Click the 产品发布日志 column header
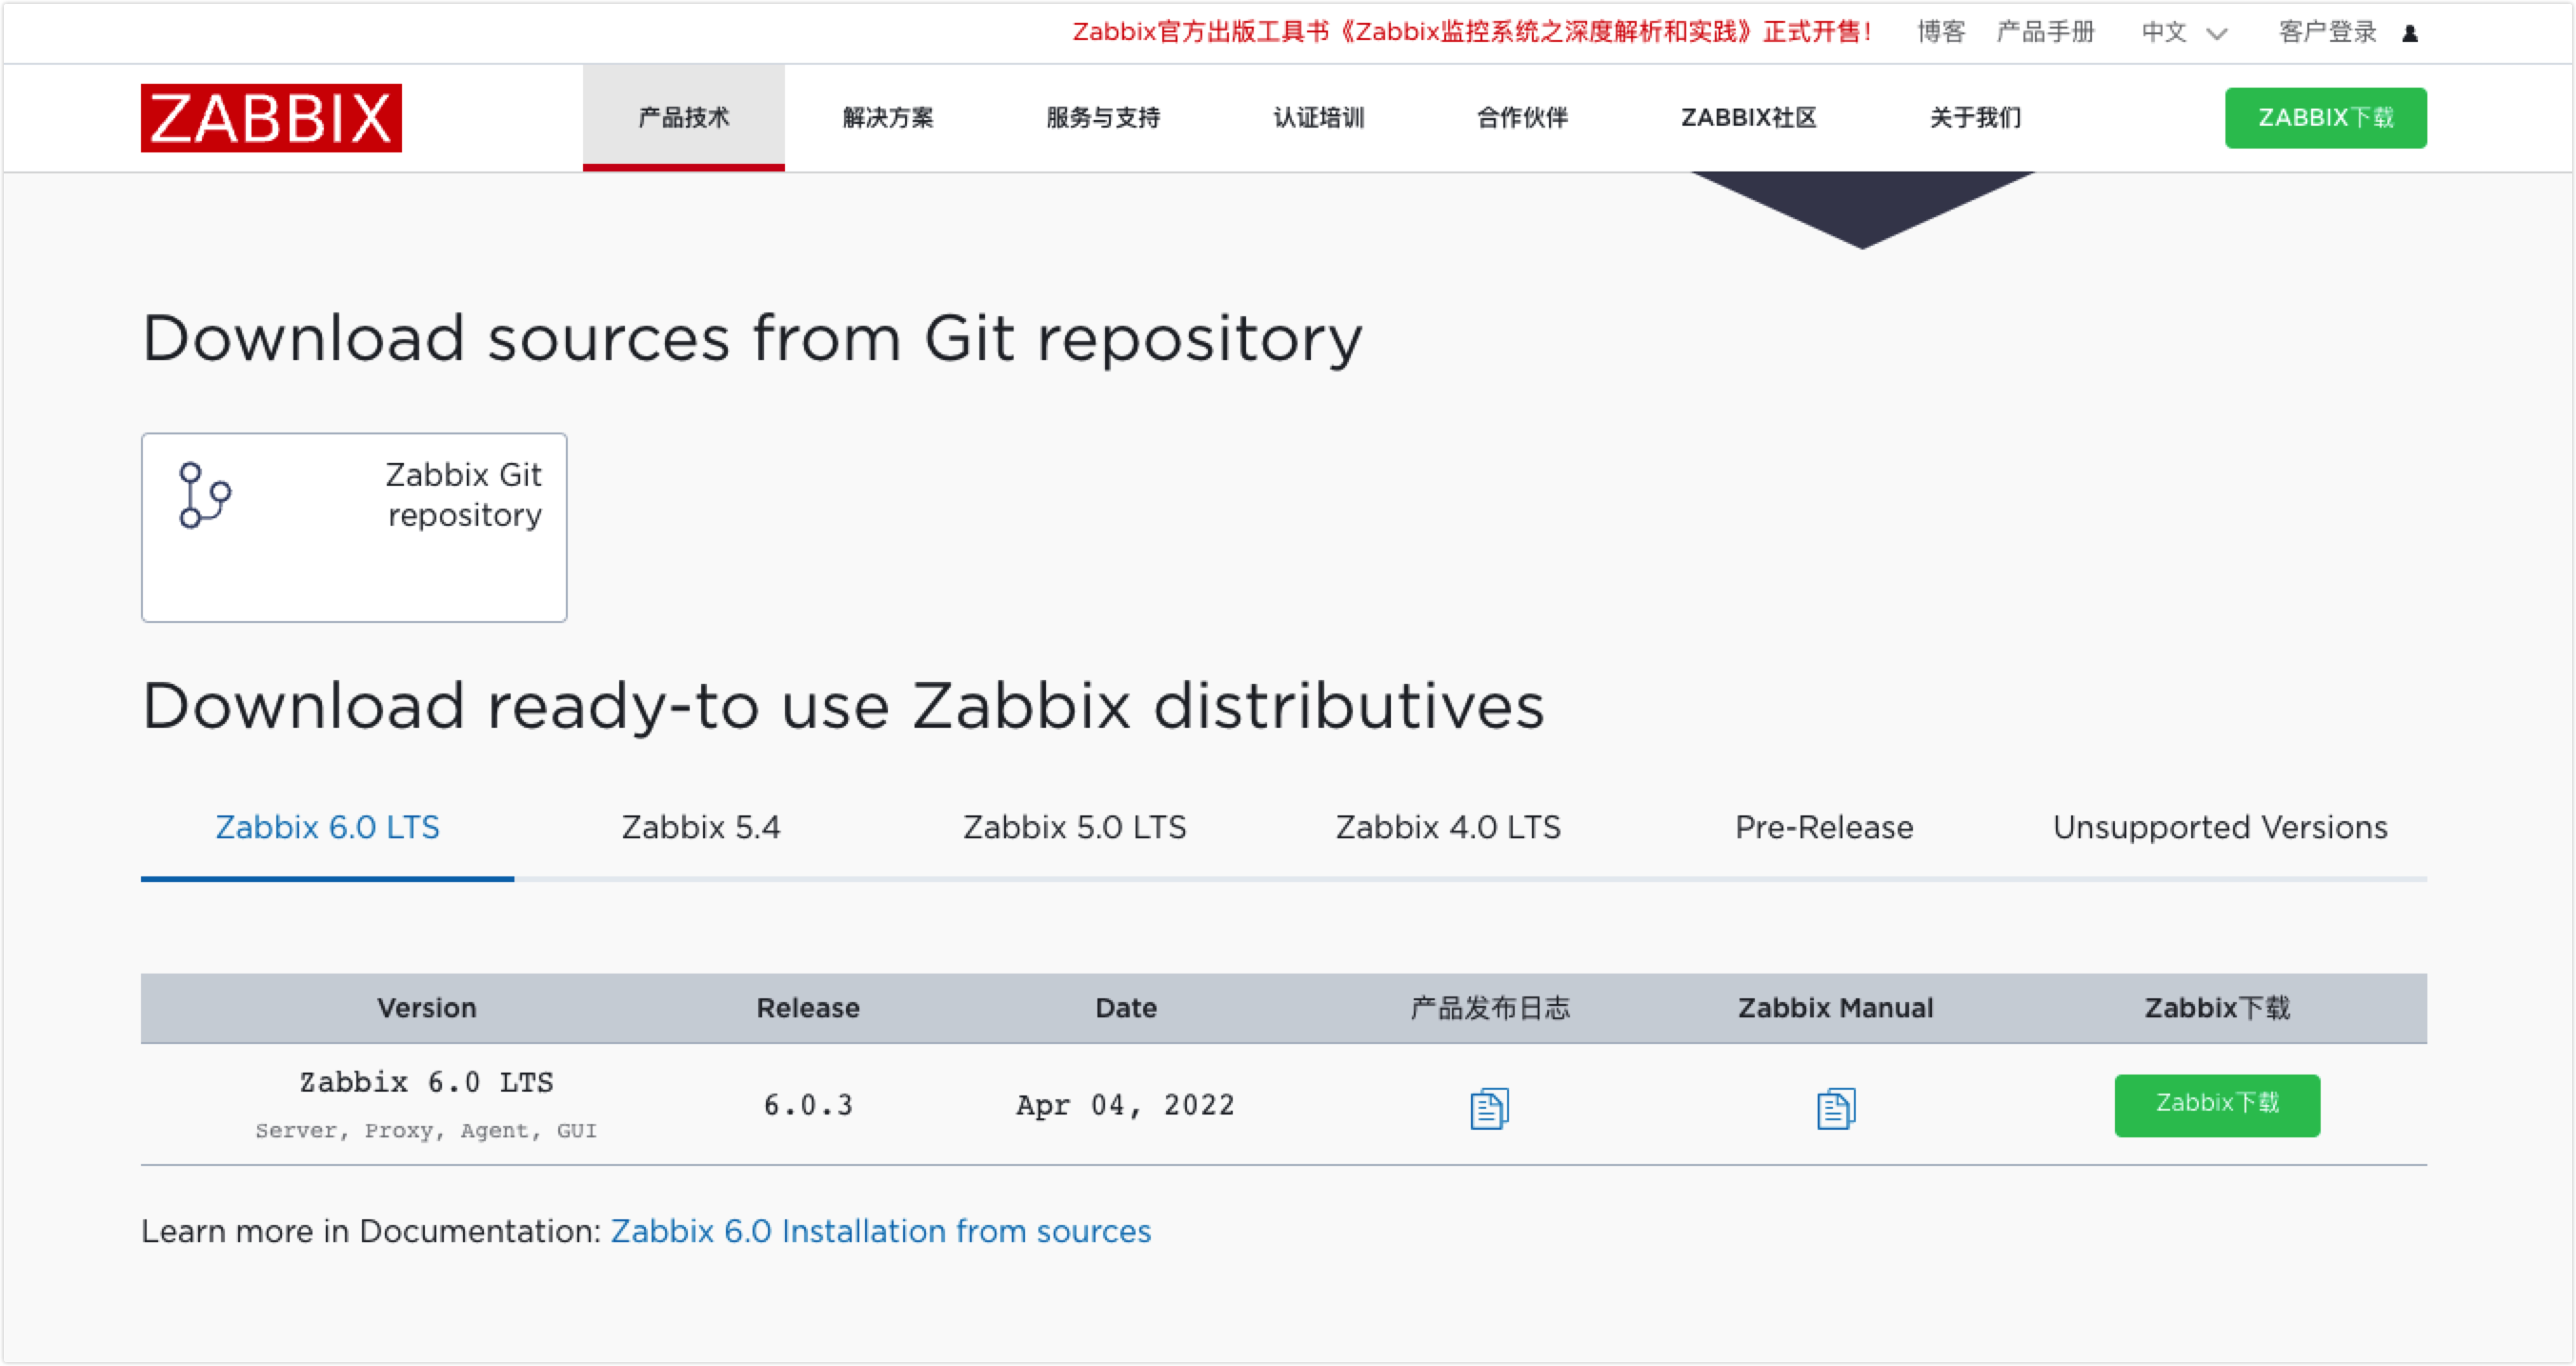Viewport: 2576px width, 1366px height. pyautogui.click(x=1489, y=1007)
